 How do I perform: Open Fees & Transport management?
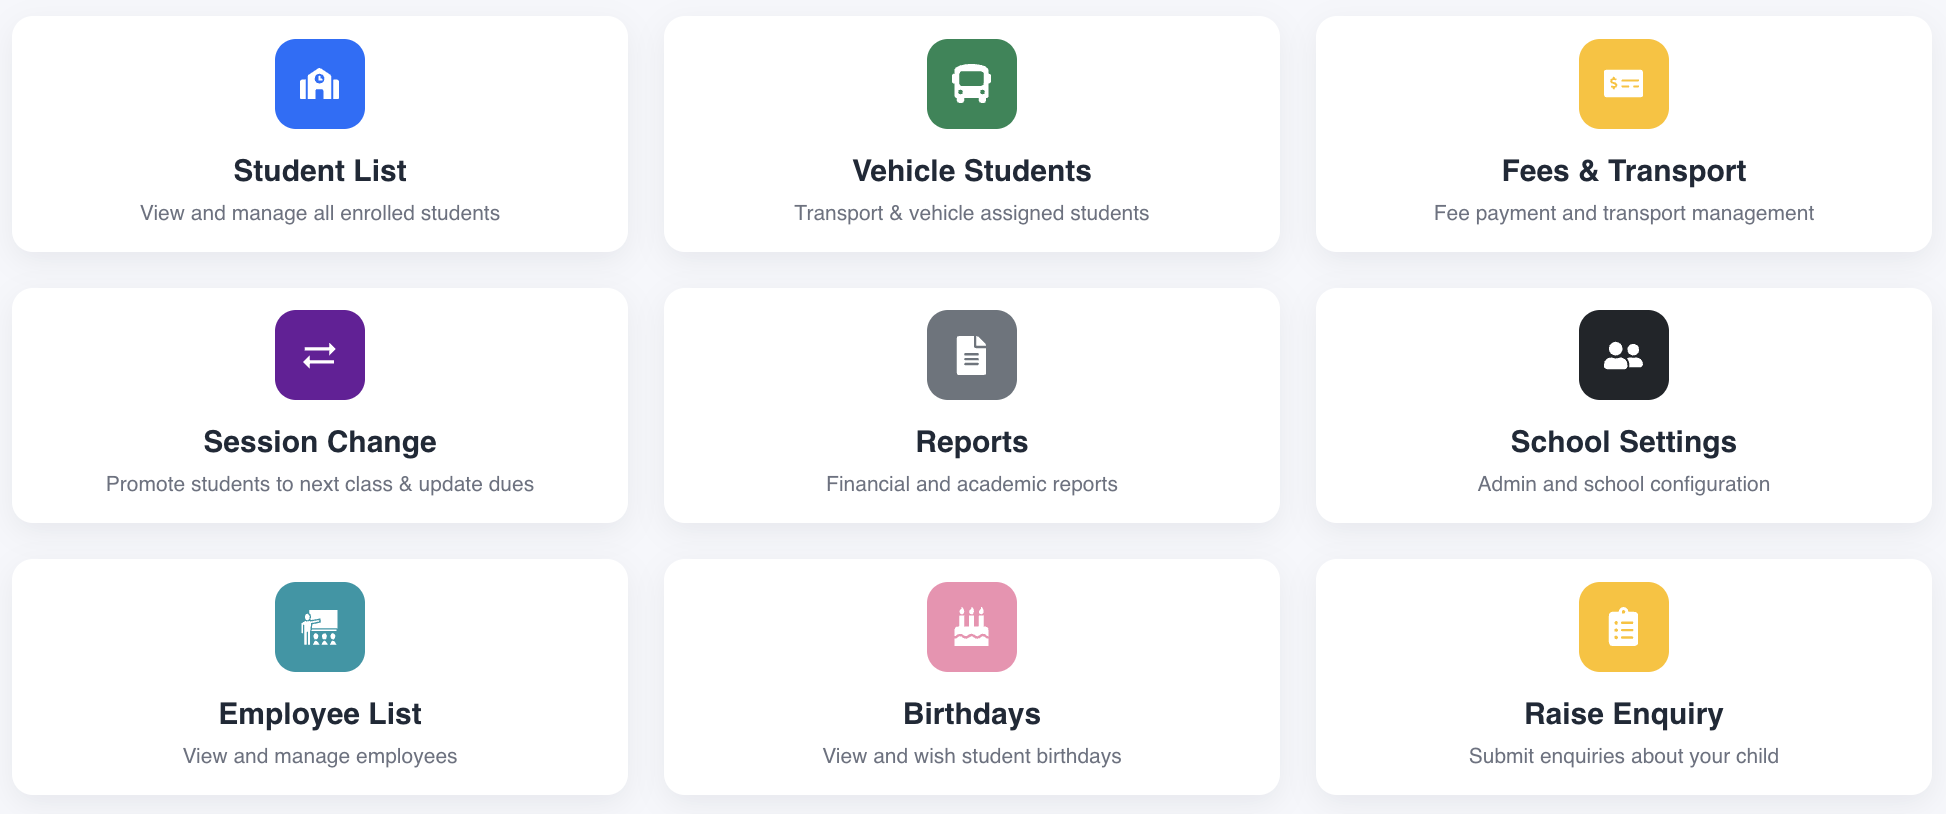tap(1623, 134)
